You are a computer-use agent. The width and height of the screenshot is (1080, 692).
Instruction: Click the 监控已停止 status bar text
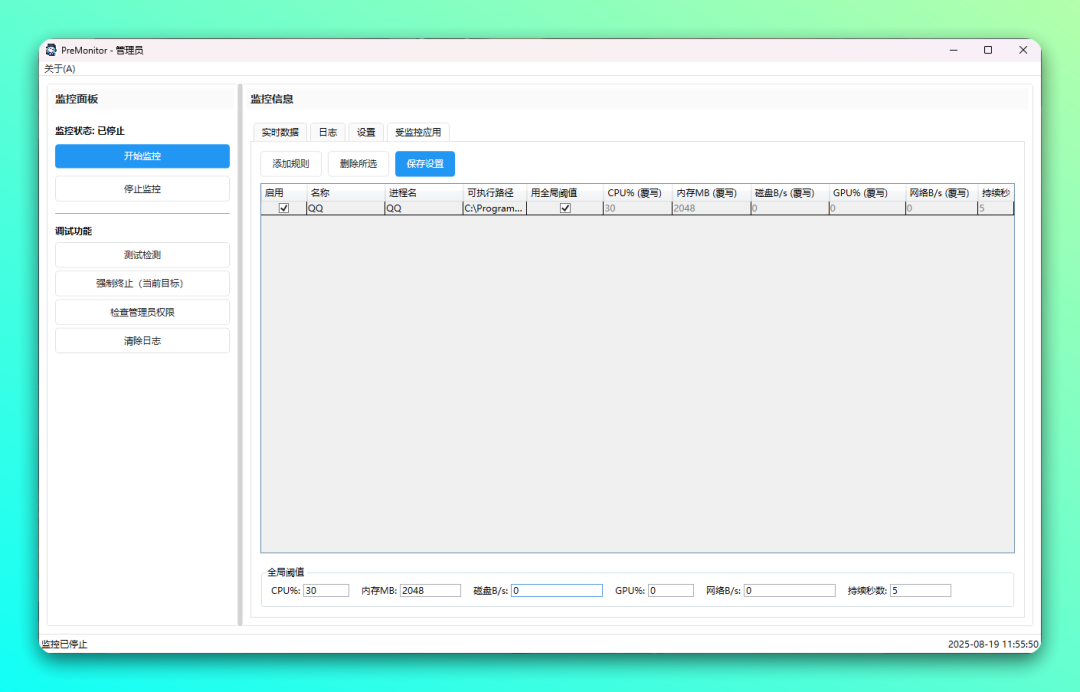[65, 644]
